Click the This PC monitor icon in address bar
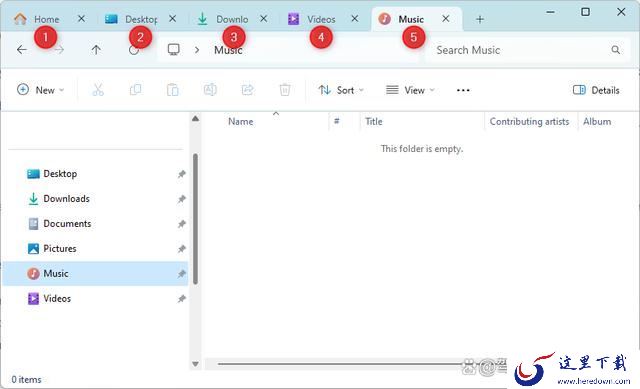Screen dimensions: 640x389 (x=173, y=50)
